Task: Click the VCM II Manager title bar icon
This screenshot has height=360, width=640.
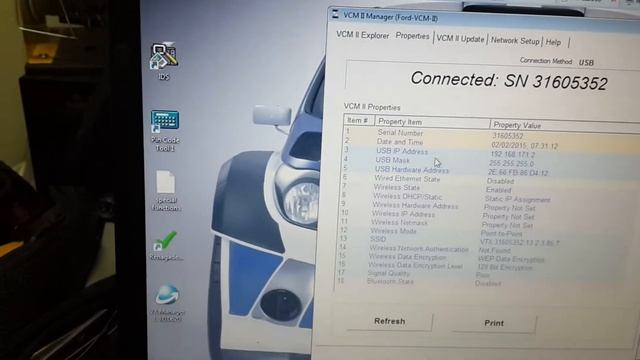Action: click(x=335, y=15)
